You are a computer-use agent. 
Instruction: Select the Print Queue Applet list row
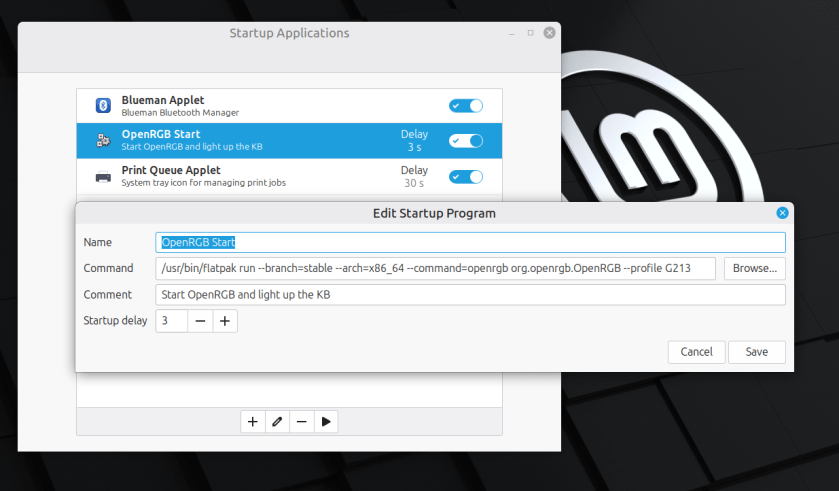[x=250, y=177]
